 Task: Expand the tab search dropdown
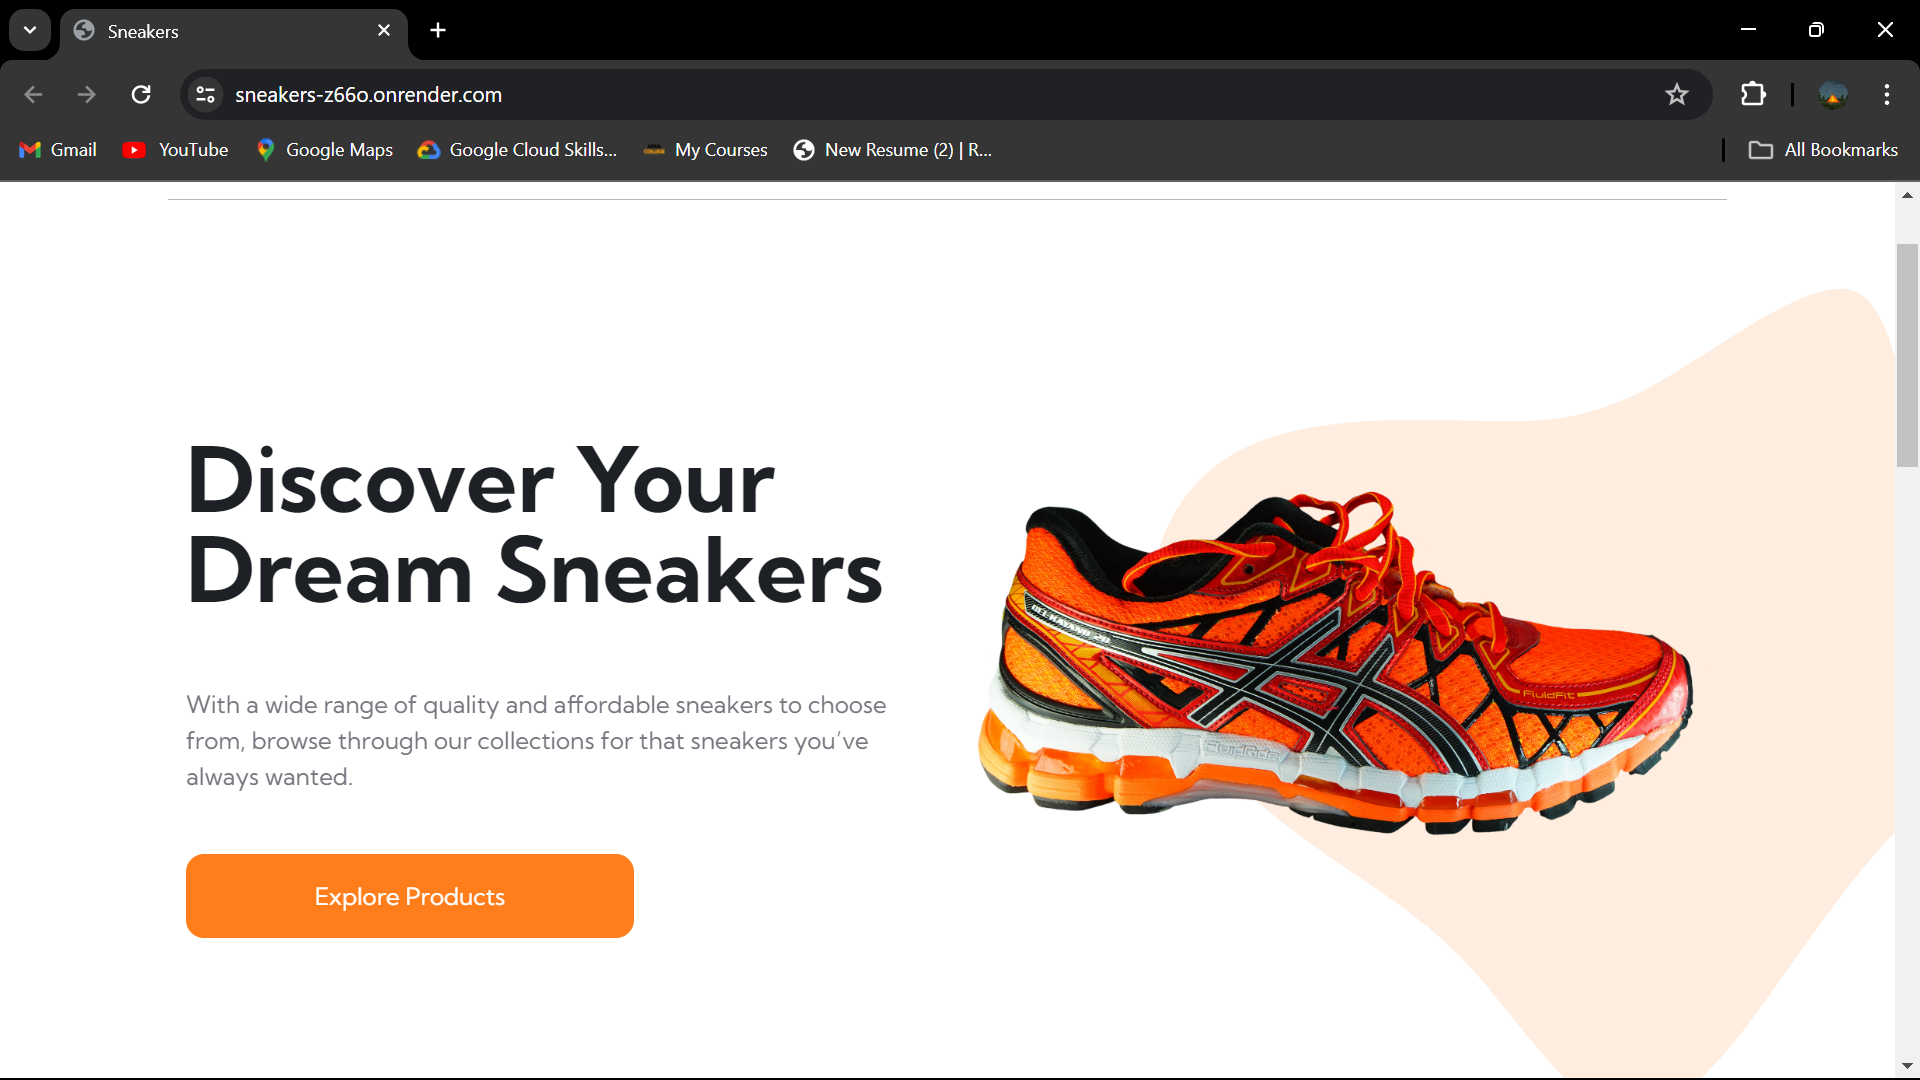[x=30, y=30]
